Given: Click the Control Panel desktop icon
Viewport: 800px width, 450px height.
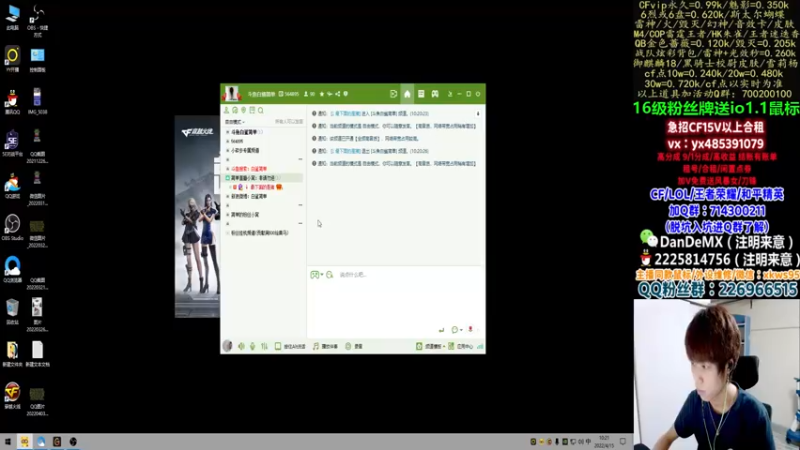Looking at the screenshot, I should tap(37, 59).
